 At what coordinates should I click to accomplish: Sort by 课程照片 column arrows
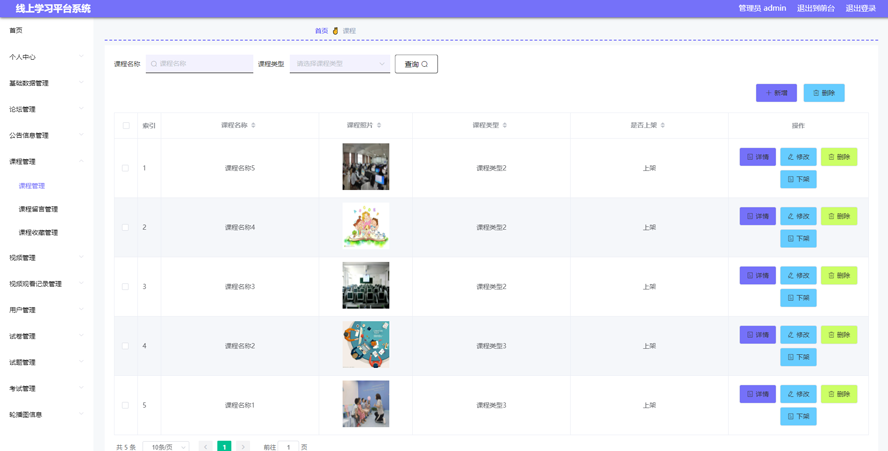point(379,125)
